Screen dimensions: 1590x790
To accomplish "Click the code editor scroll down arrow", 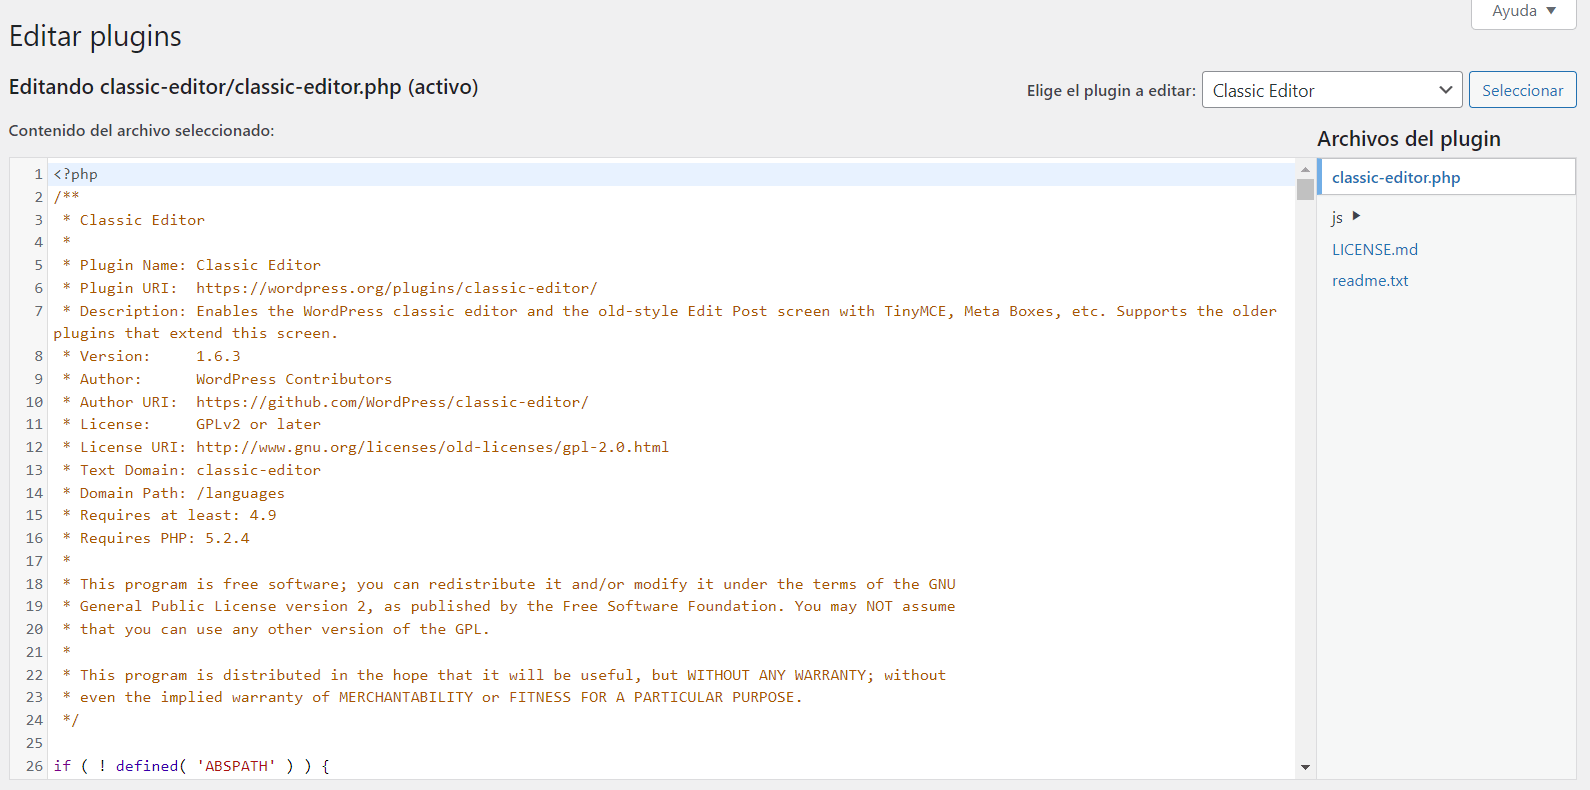I will click(x=1305, y=767).
